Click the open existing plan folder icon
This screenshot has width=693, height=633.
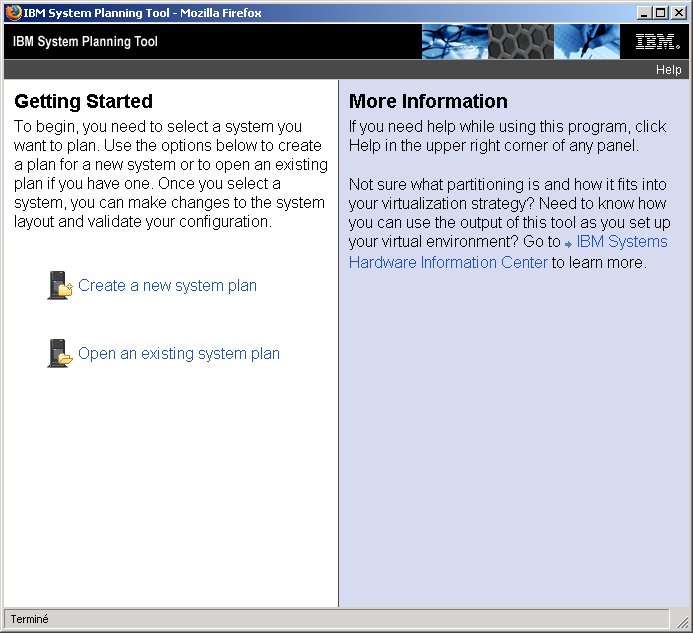pyautogui.click(x=60, y=354)
